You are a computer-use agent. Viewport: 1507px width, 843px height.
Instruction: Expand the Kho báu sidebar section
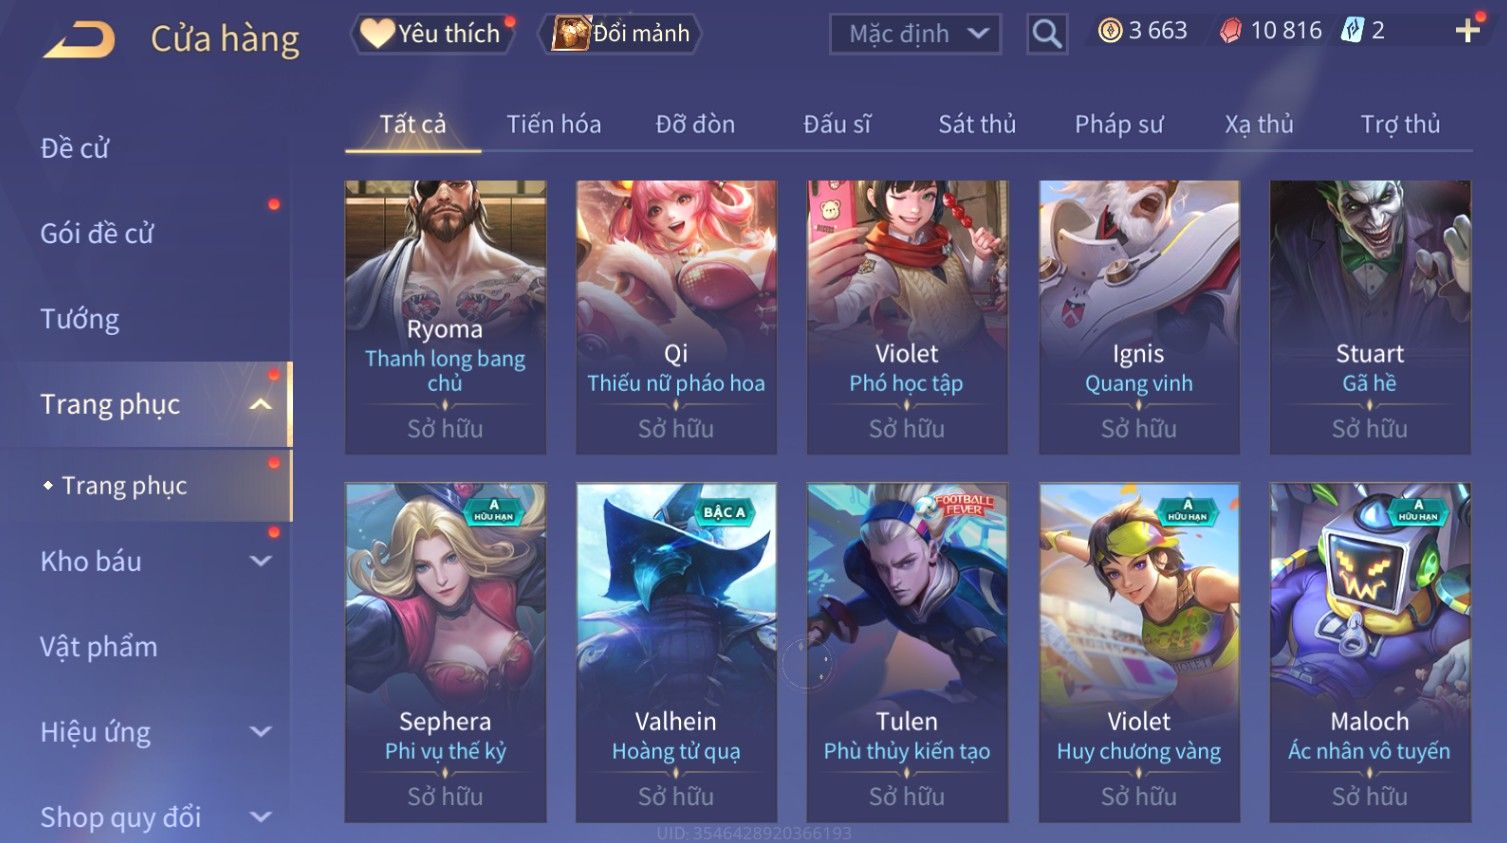pyautogui.click(x=260, y=561)
